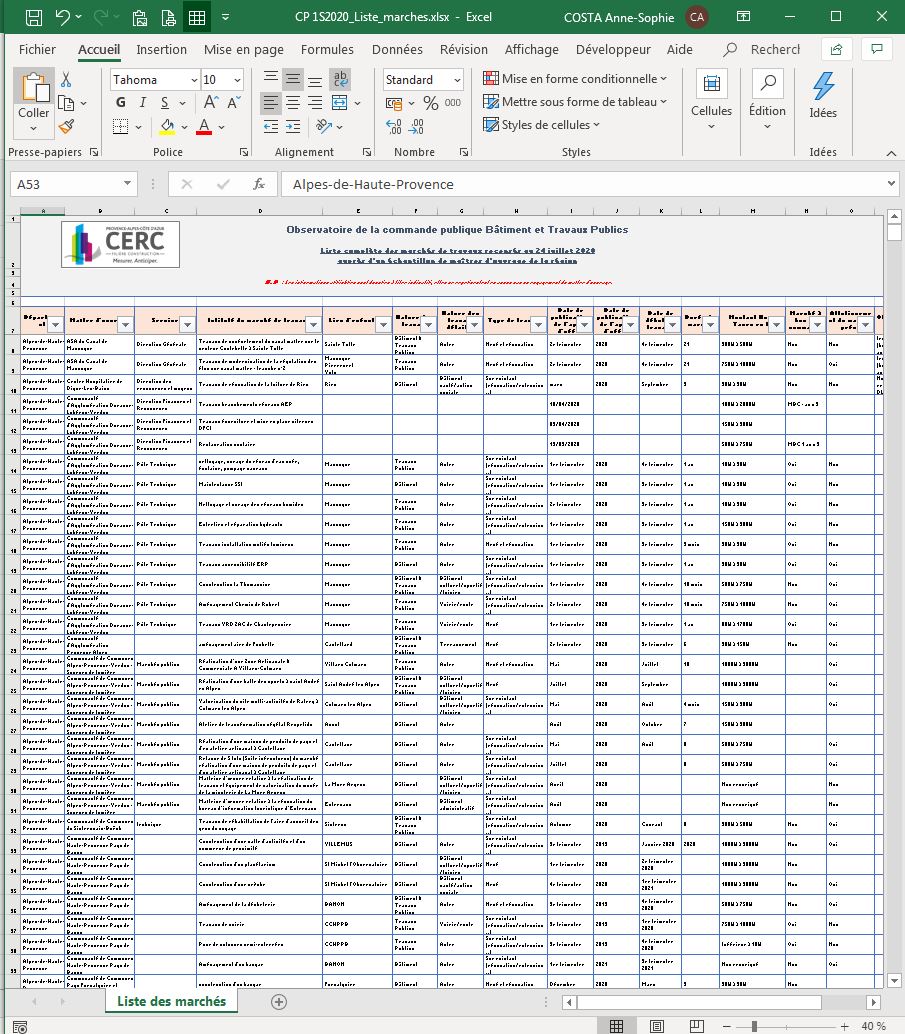Image resolution: width=905 pixels, height=1034 pixels.
Task: Remove a decimal place
Action: pos(417,126)
